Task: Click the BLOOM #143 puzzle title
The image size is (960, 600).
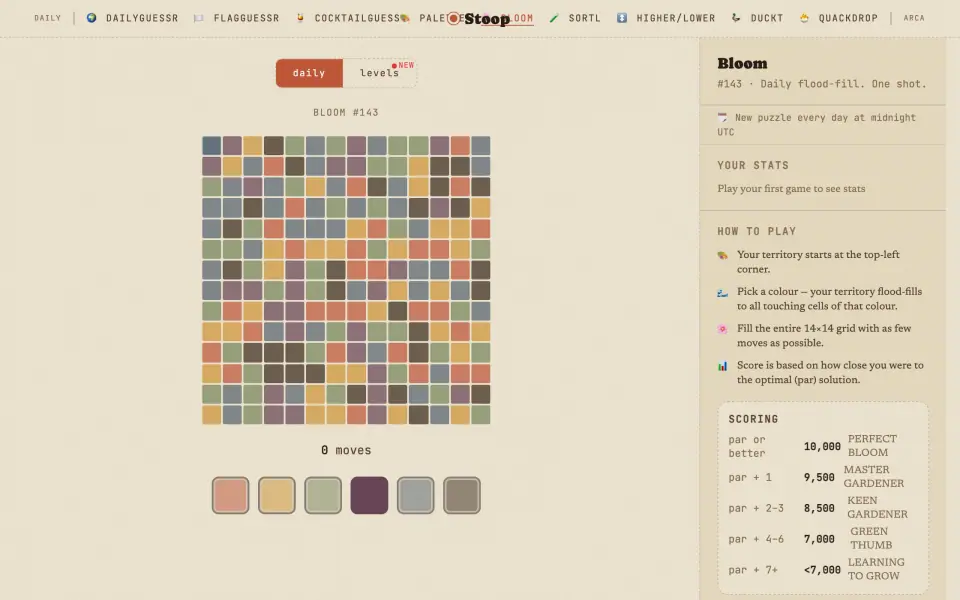Action: [346, 113]
